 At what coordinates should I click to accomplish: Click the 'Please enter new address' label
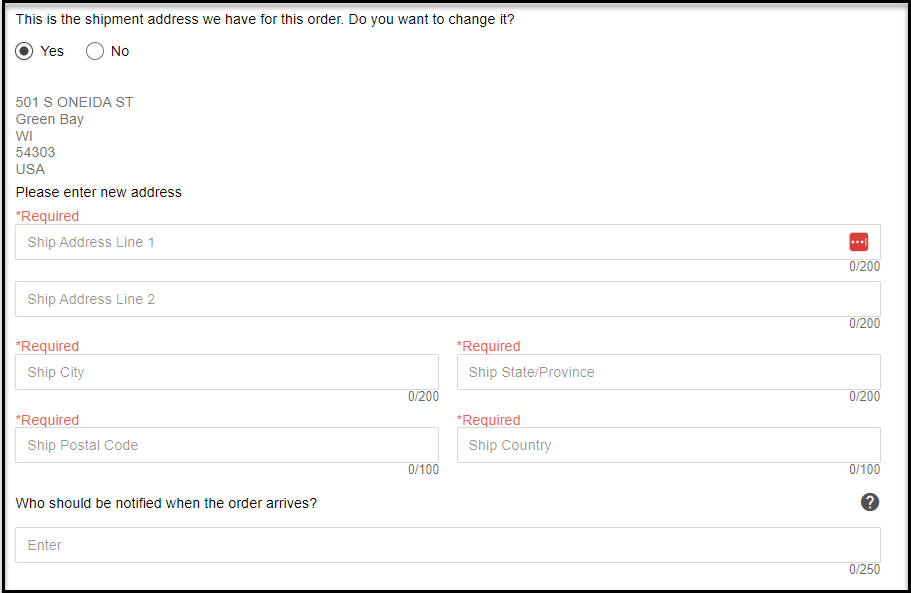point(99,192)
